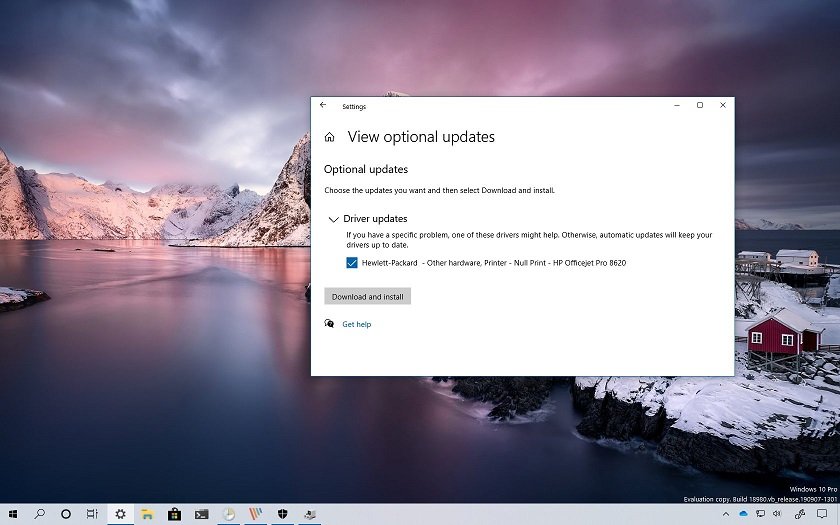Collapse the Driver updates section
840x525 pixels.
(x=333, y=219)
